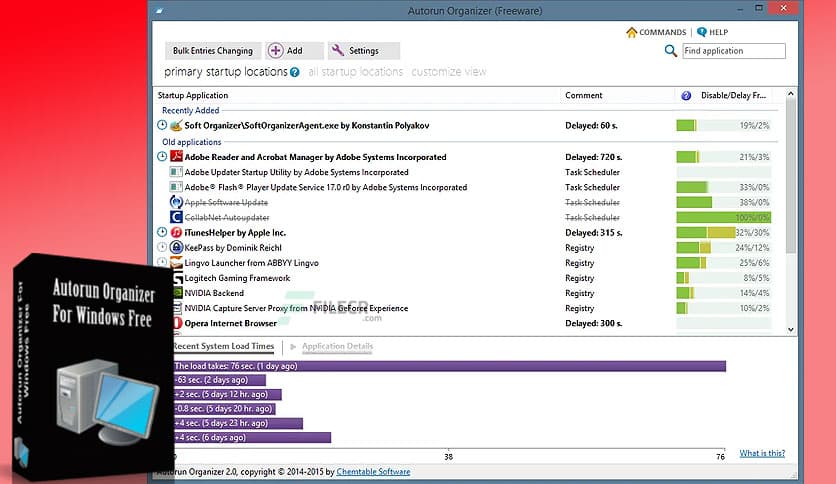This screenshot has width=836, height=484.
Task: Click the Soft Organizer application icon
Action: pos(176,126)
